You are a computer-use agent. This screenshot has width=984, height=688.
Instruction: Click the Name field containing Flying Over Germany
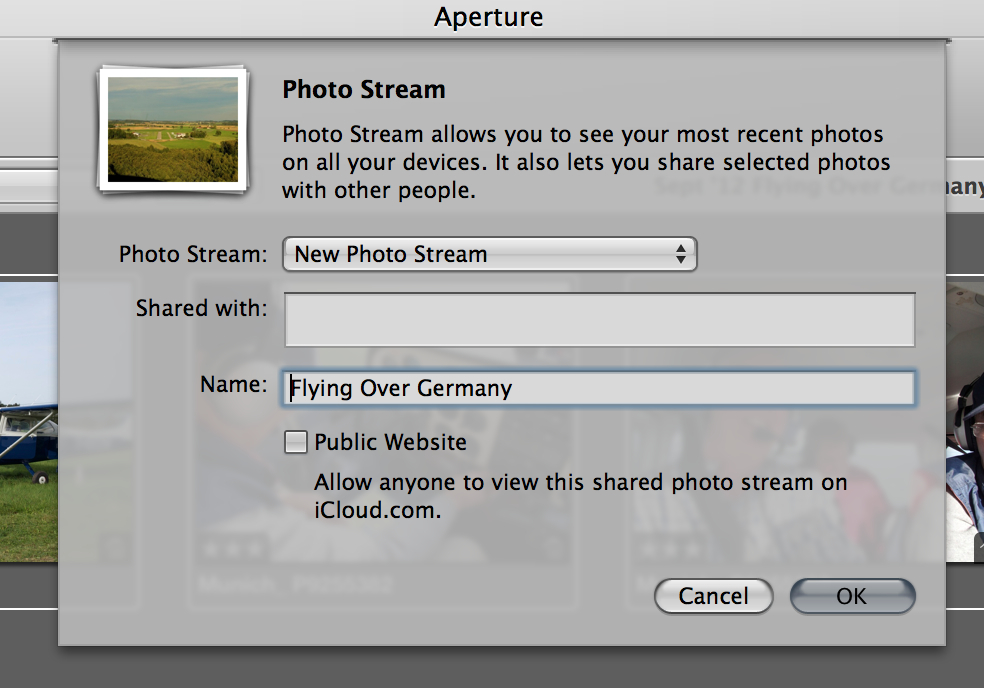pos(599,388)
